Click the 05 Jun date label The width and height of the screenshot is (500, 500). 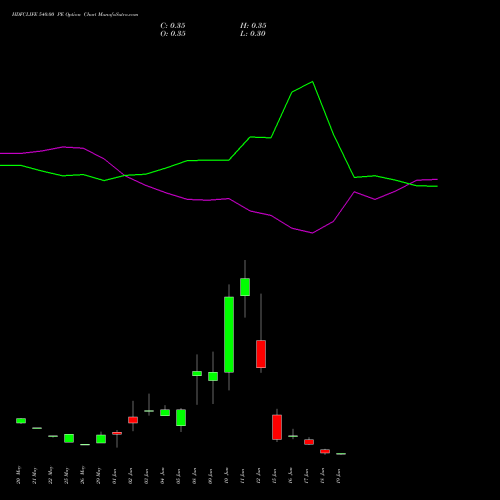[178, 476]
